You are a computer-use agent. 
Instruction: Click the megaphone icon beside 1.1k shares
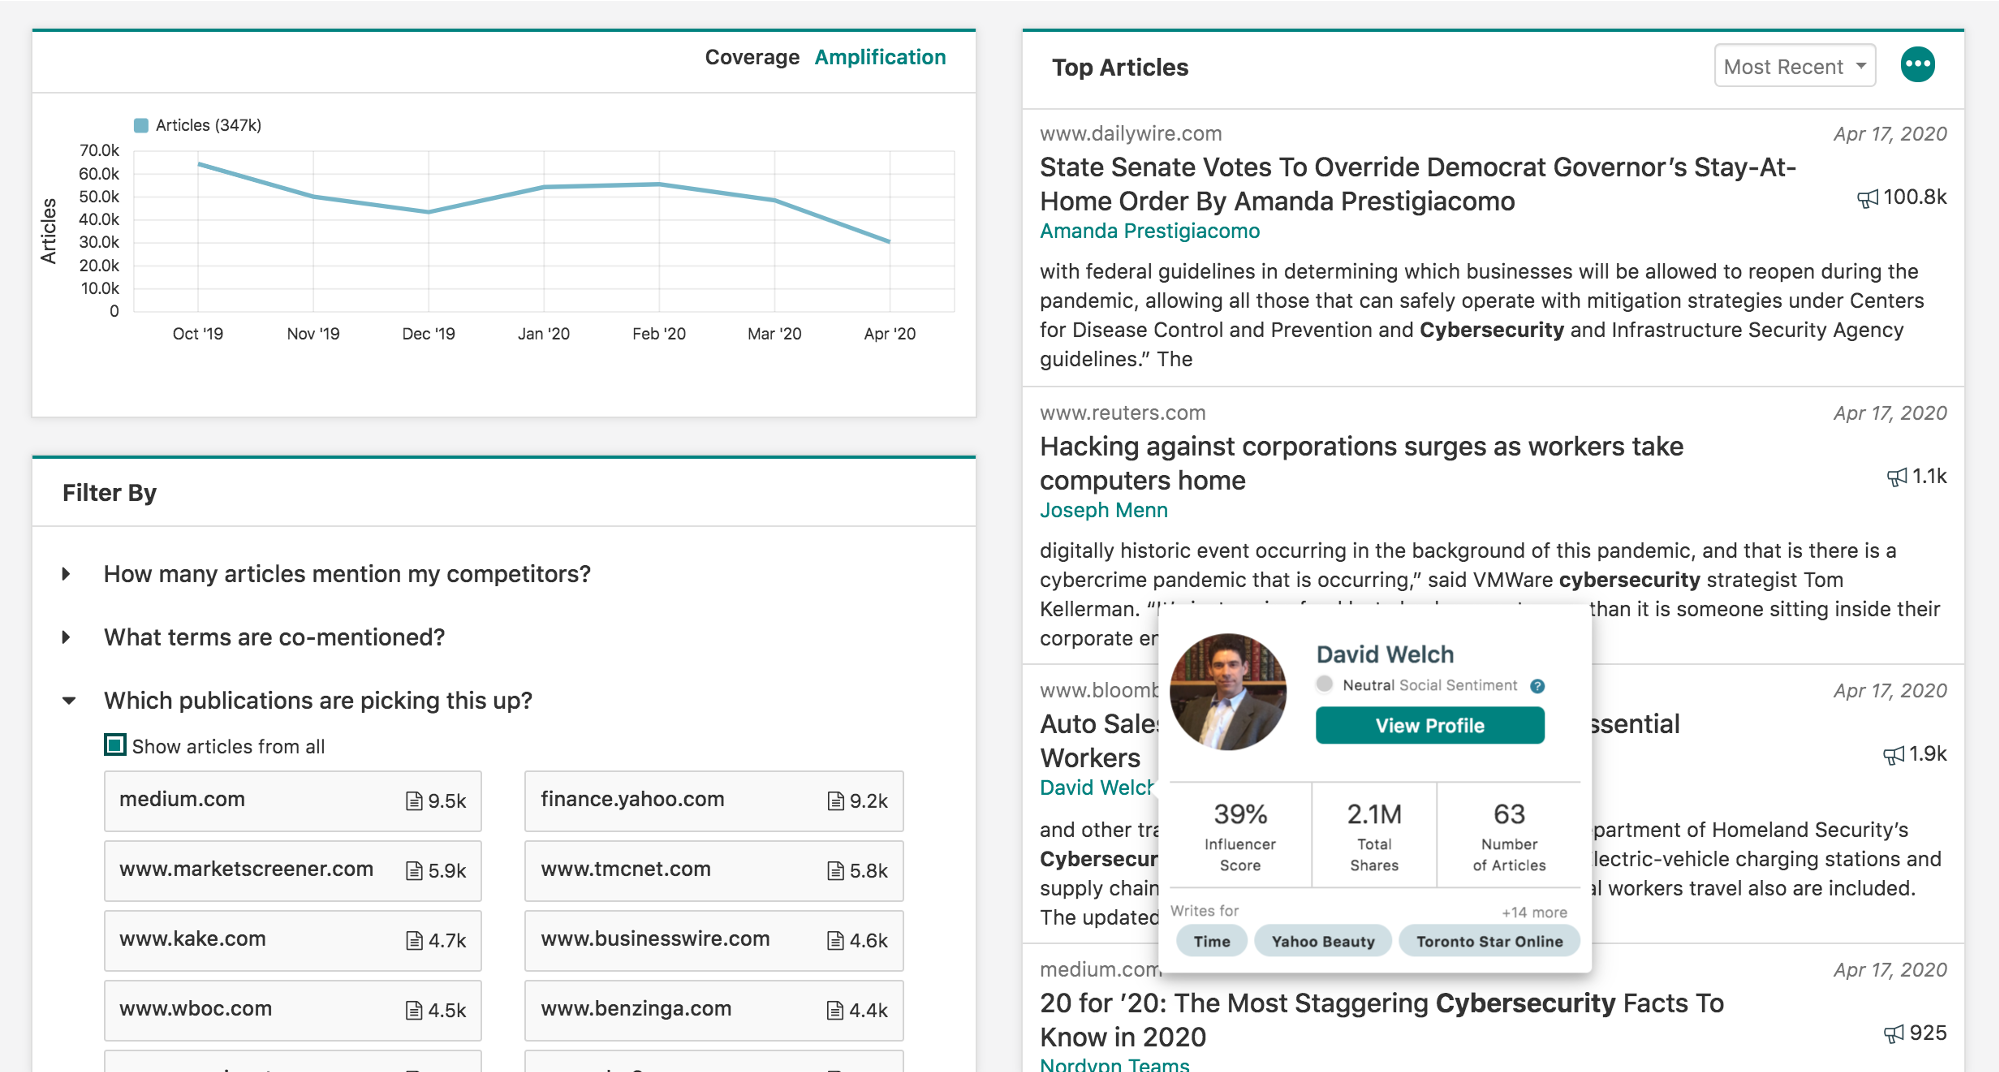[x=1896, y=478]
